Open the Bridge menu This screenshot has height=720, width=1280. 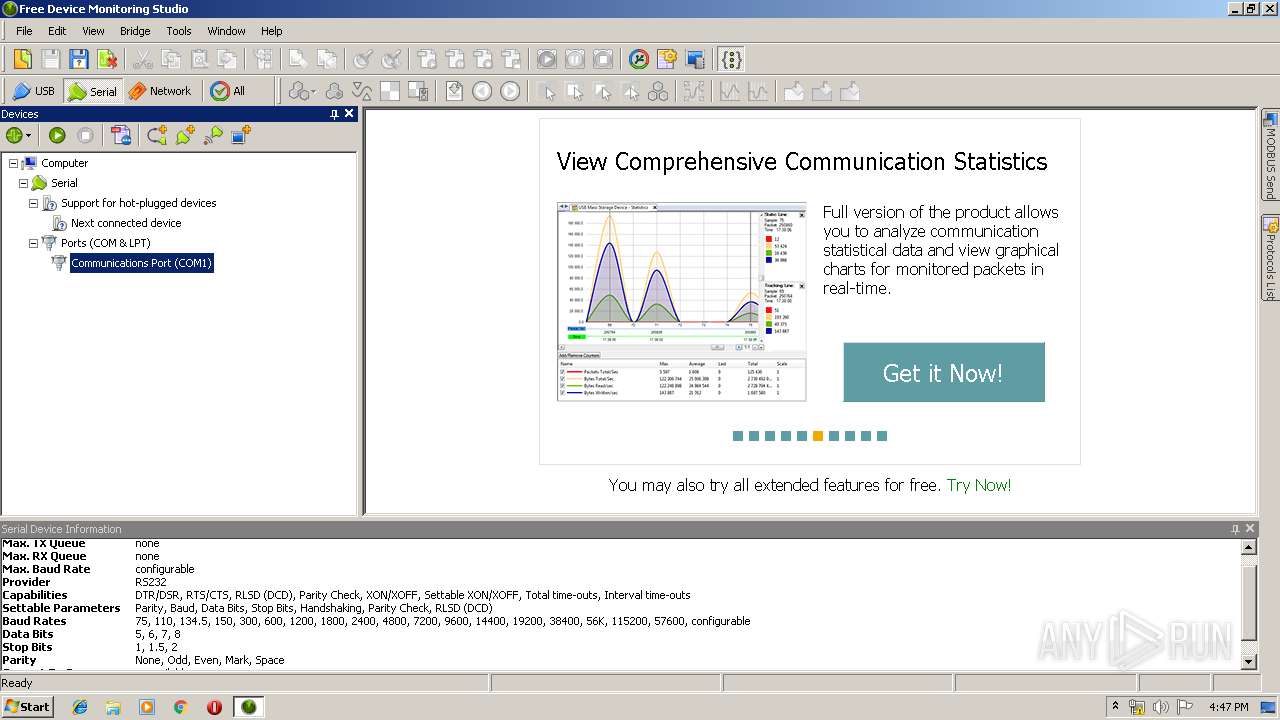click(135, 31)
